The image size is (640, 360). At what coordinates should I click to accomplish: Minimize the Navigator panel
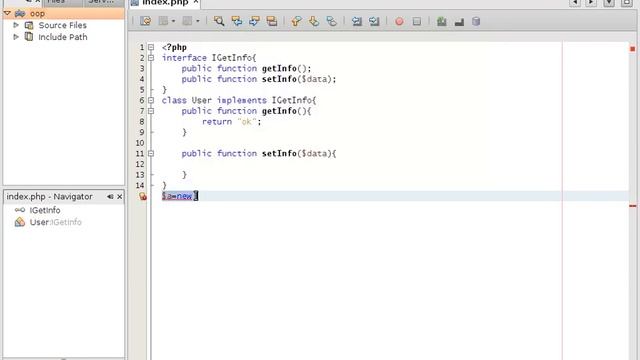[x=110, y=197]
